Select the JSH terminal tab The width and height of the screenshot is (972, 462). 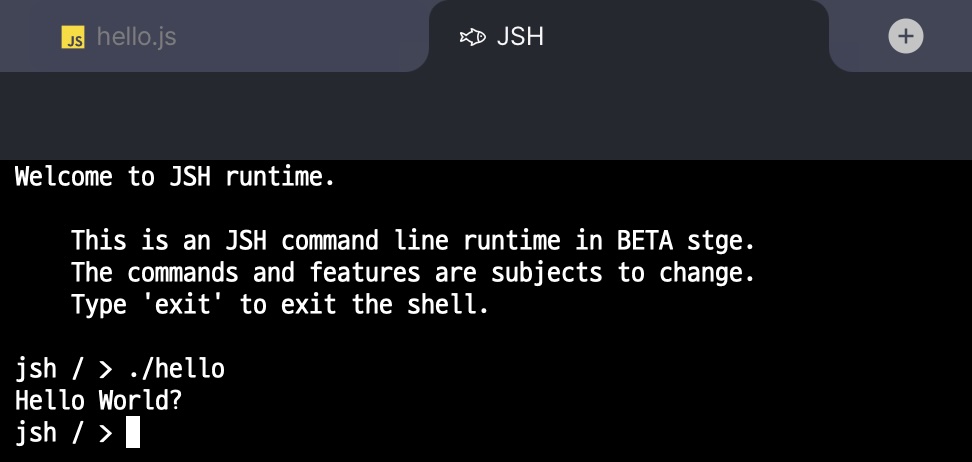tap(520, 38)
